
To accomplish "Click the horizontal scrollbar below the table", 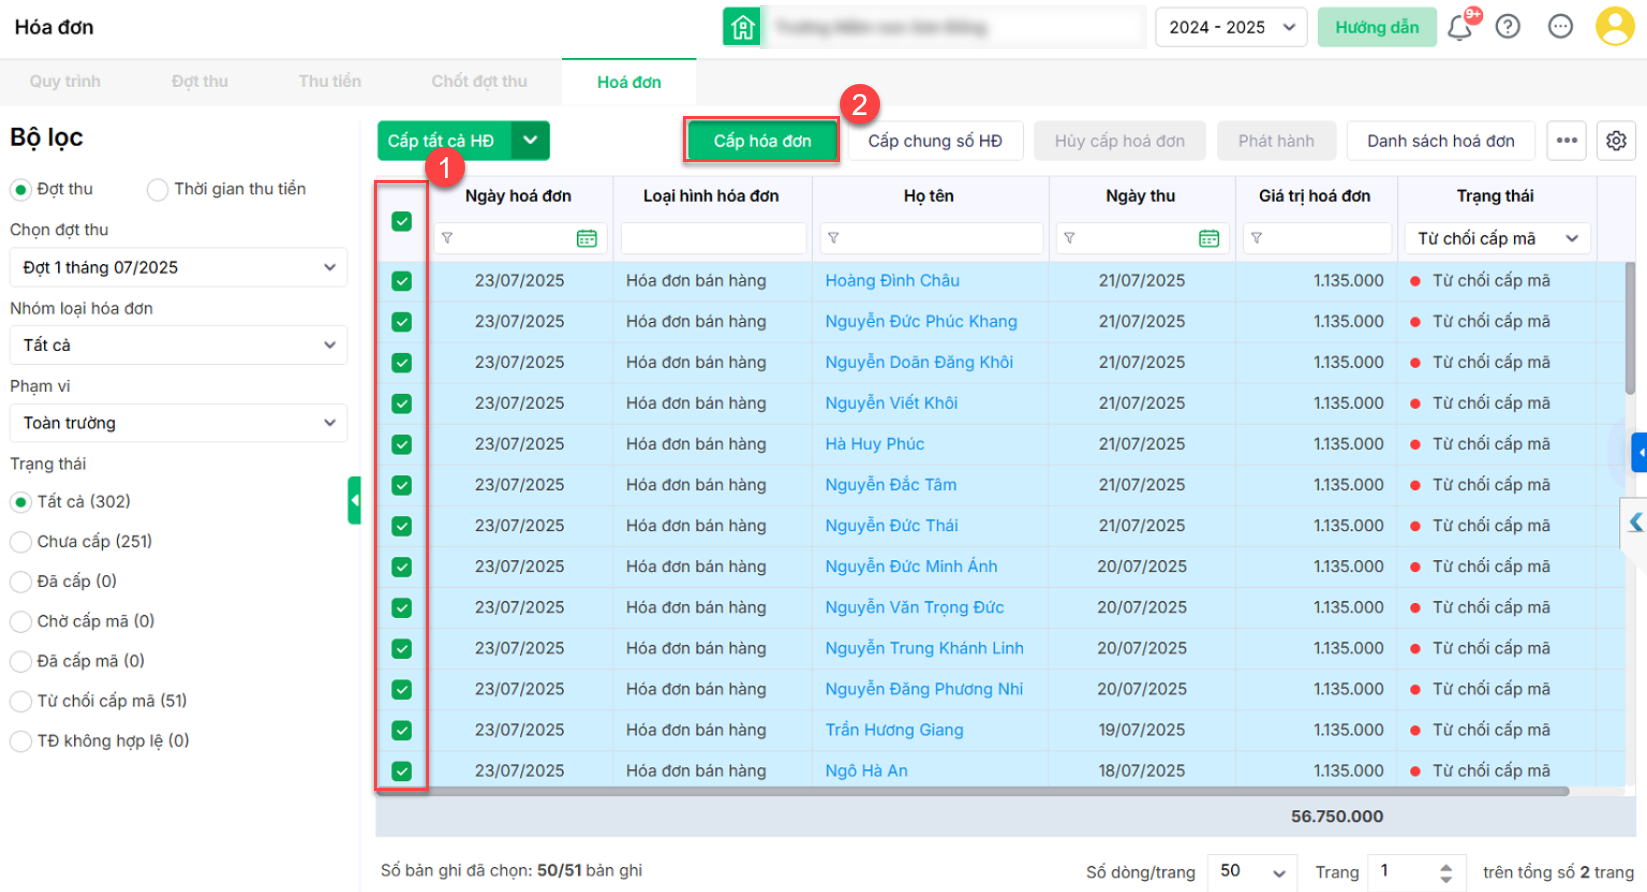I will pos(970,791).
